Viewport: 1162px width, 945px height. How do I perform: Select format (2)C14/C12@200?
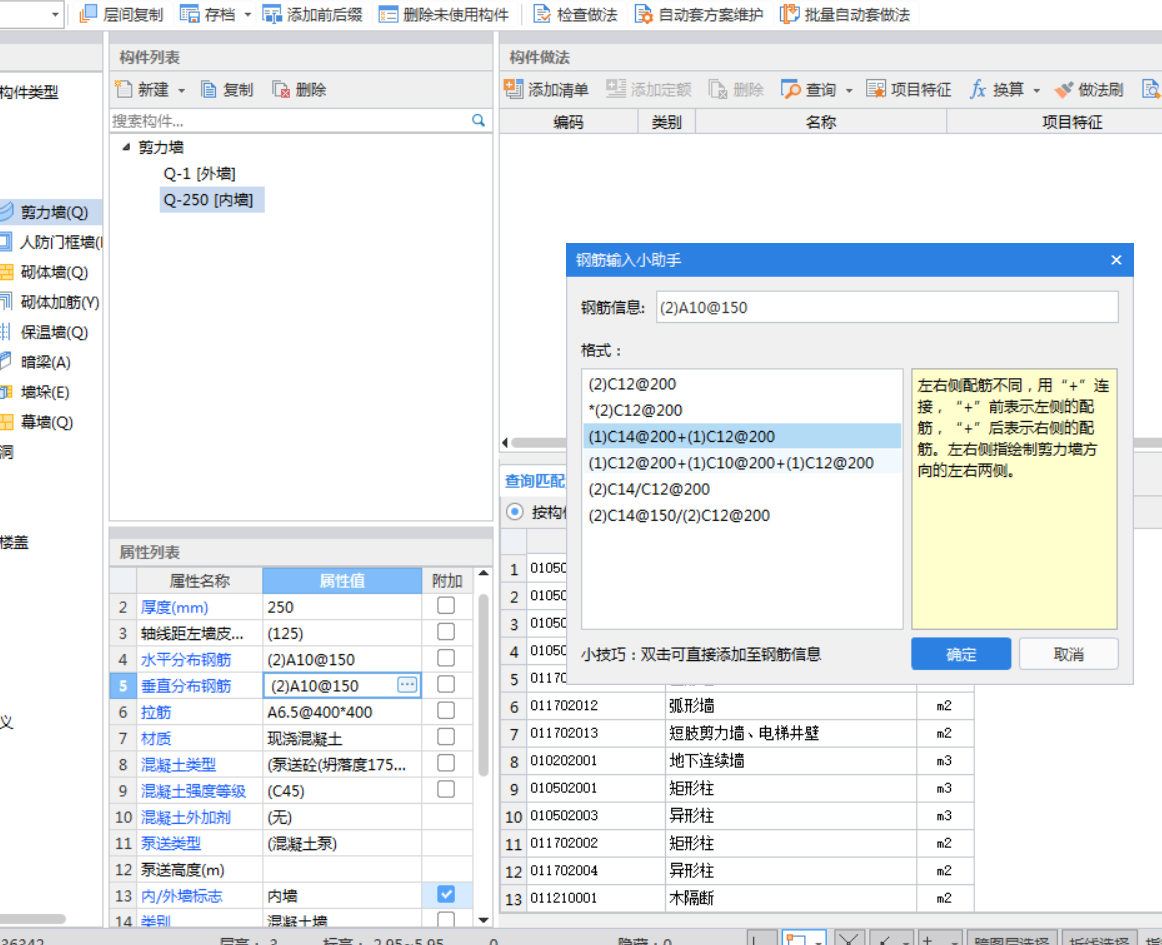742,489
